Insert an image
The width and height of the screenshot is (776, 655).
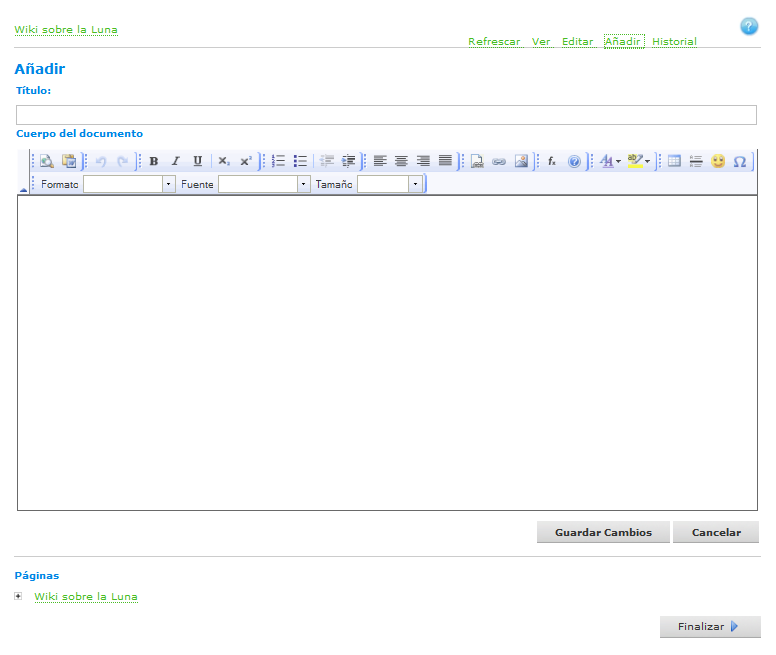(x=521, y=161)
